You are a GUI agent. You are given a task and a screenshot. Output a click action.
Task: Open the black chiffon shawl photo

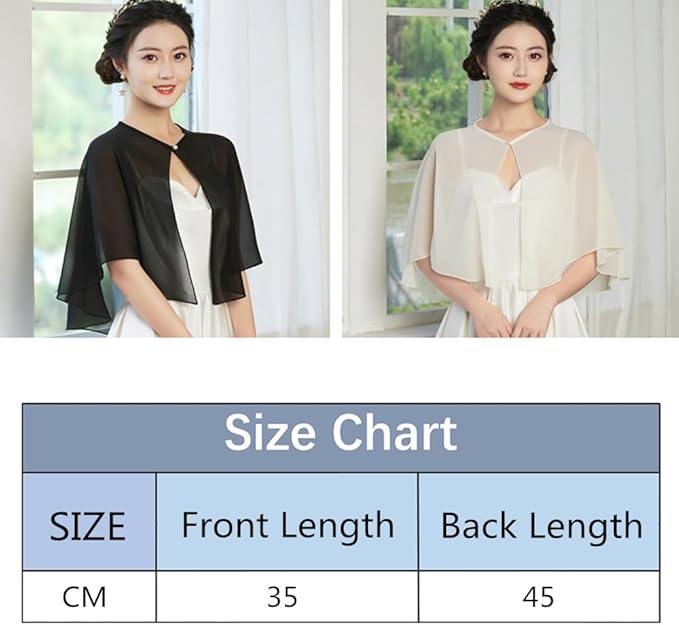(165, 168)
